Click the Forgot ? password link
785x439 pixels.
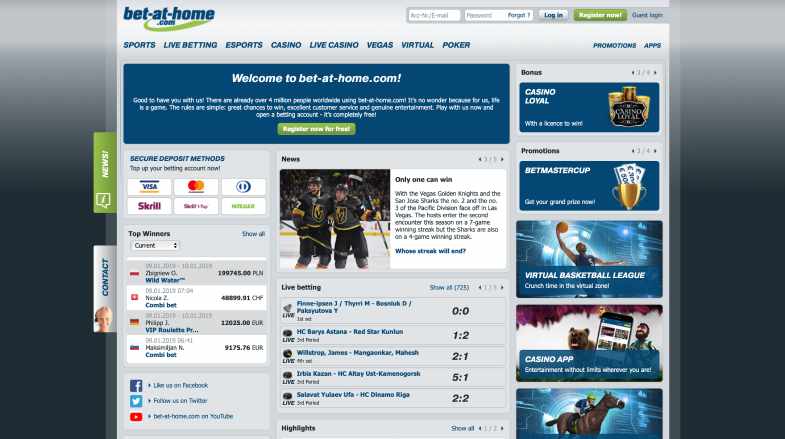(x=519, y=16)
